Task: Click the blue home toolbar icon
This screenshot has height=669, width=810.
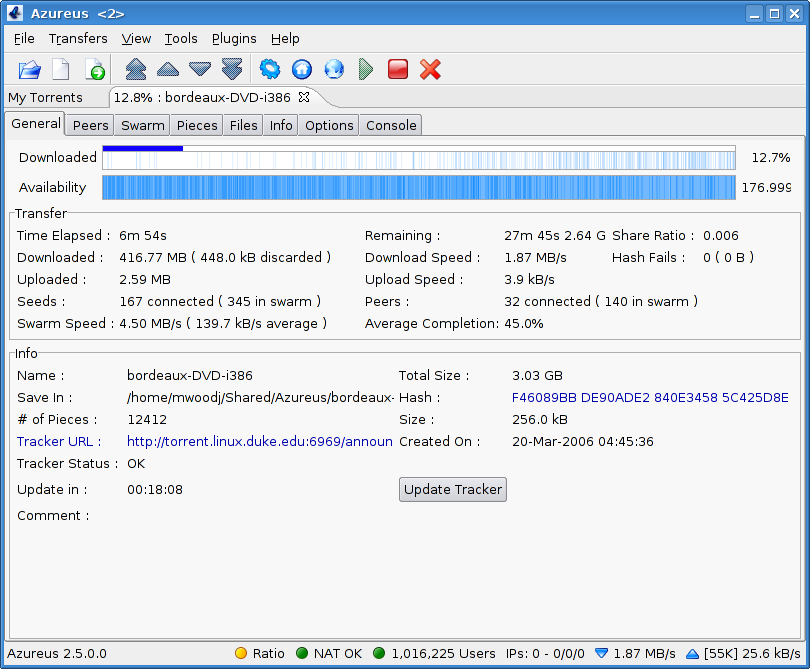Action: (302, 69)
